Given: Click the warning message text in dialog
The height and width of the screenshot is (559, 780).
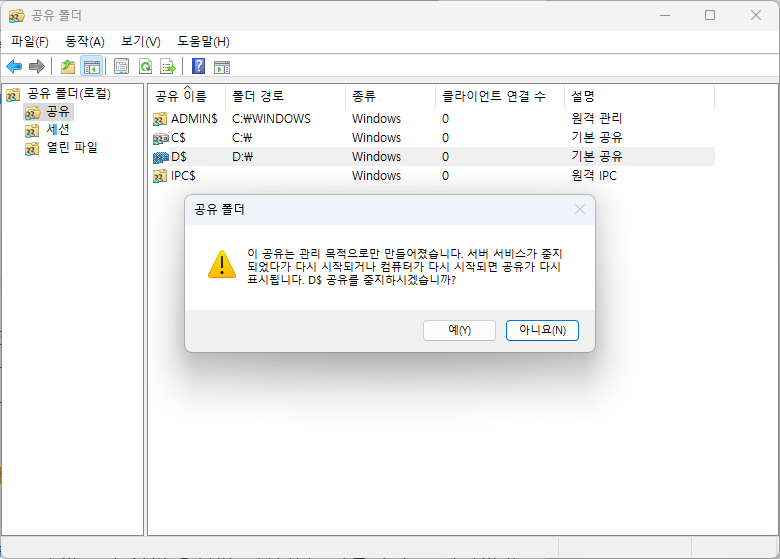Looking at the screenshot, I should 404,267.
